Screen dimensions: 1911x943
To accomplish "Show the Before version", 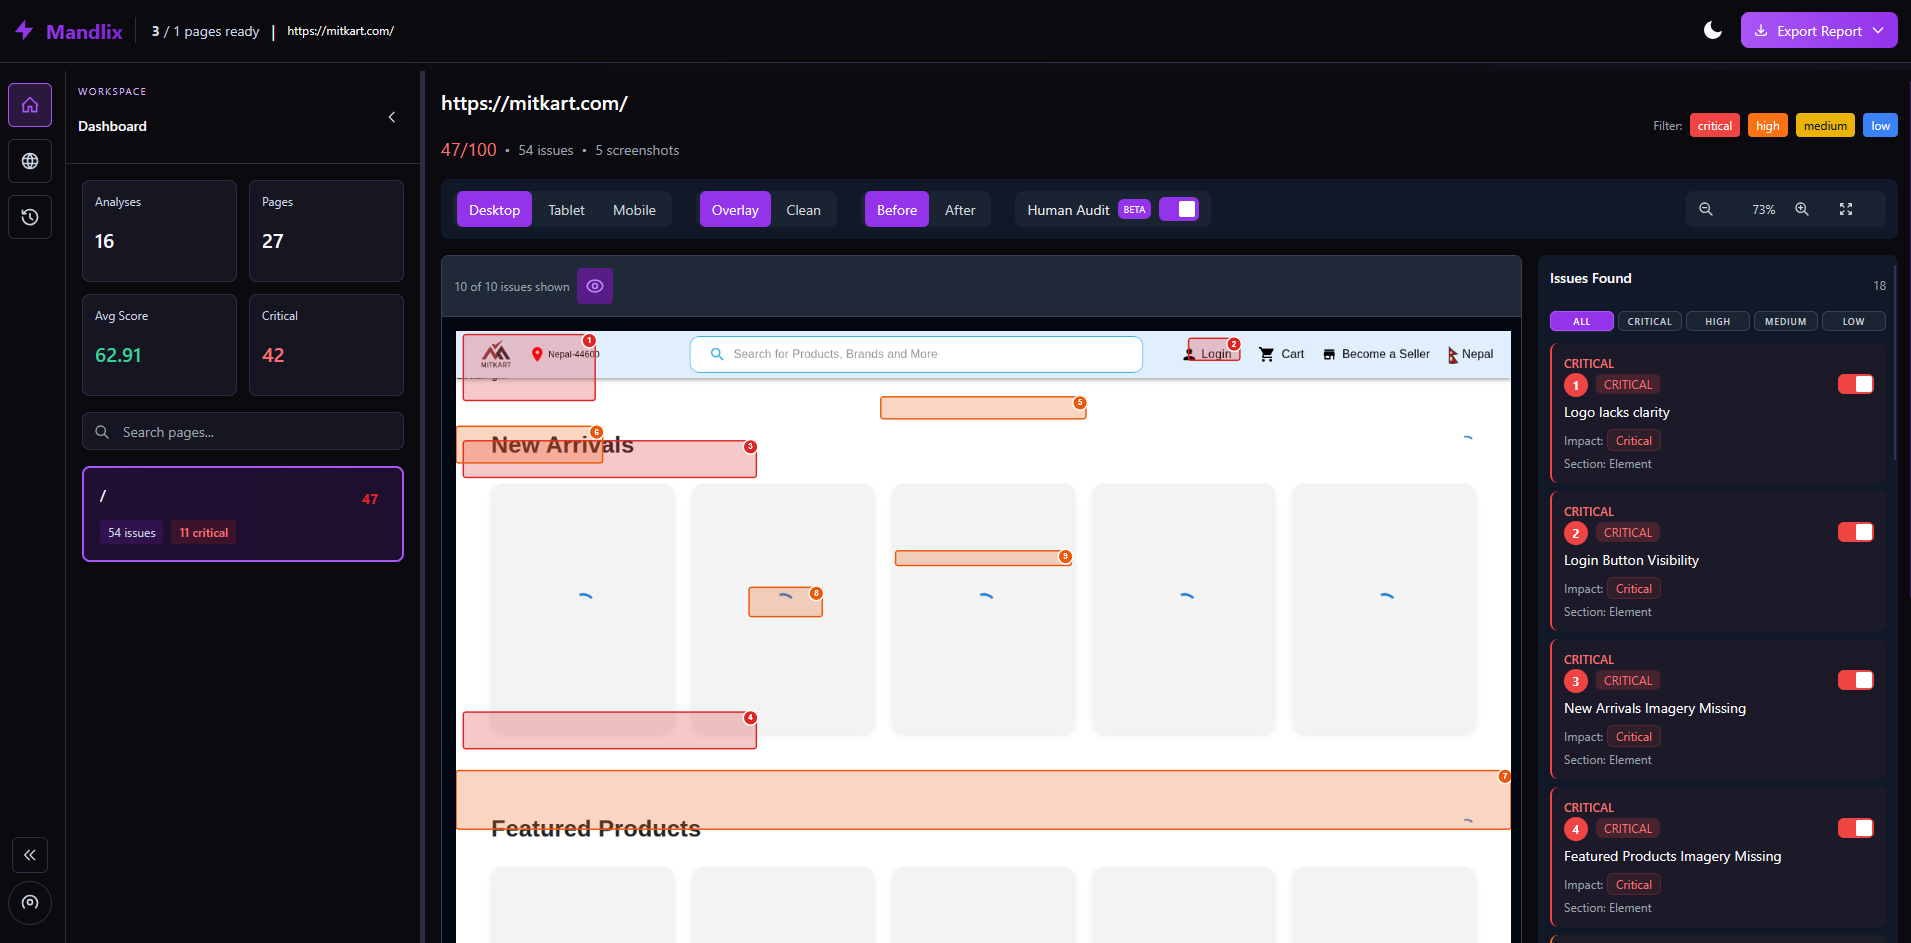I will (x=897, y=209).
